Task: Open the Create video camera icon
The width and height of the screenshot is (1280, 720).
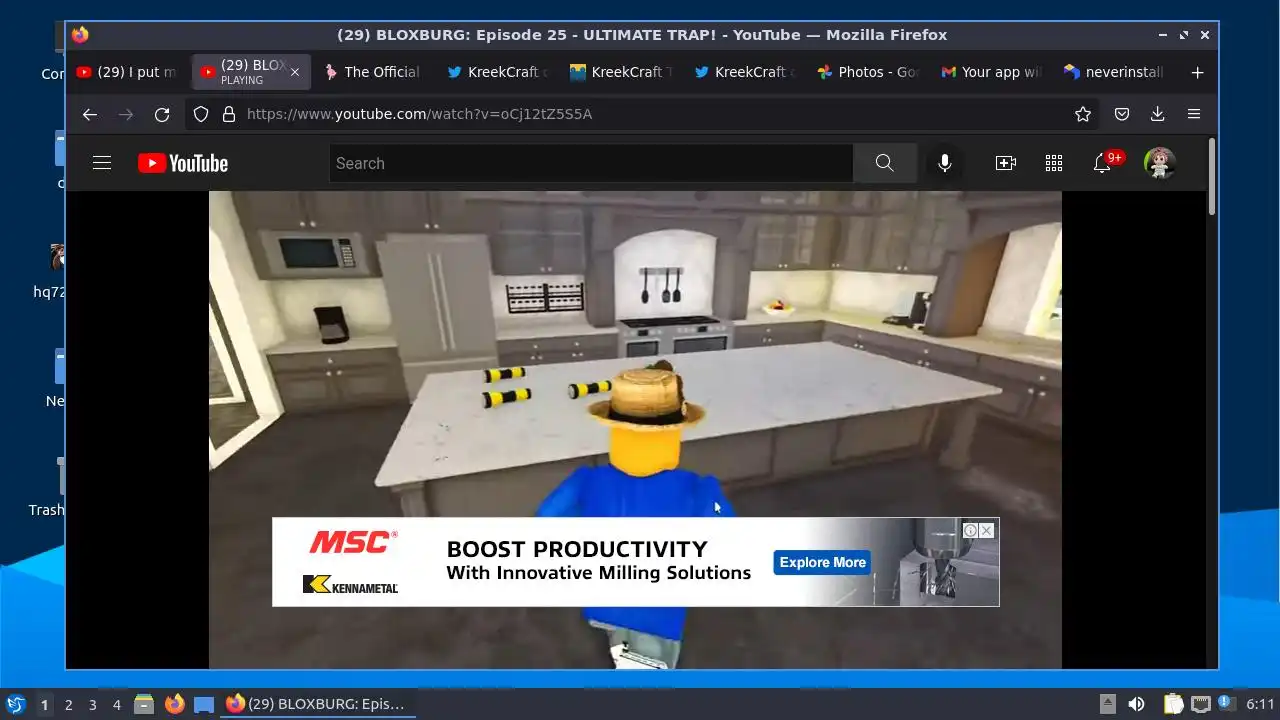Action: tap(1006, 163)
